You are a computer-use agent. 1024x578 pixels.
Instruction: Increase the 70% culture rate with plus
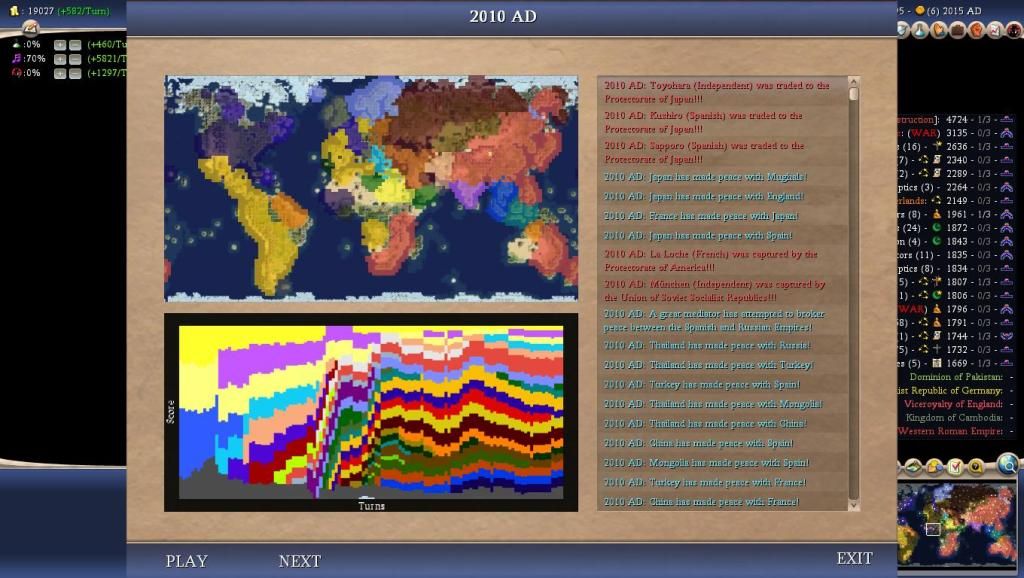pos(60,59)
